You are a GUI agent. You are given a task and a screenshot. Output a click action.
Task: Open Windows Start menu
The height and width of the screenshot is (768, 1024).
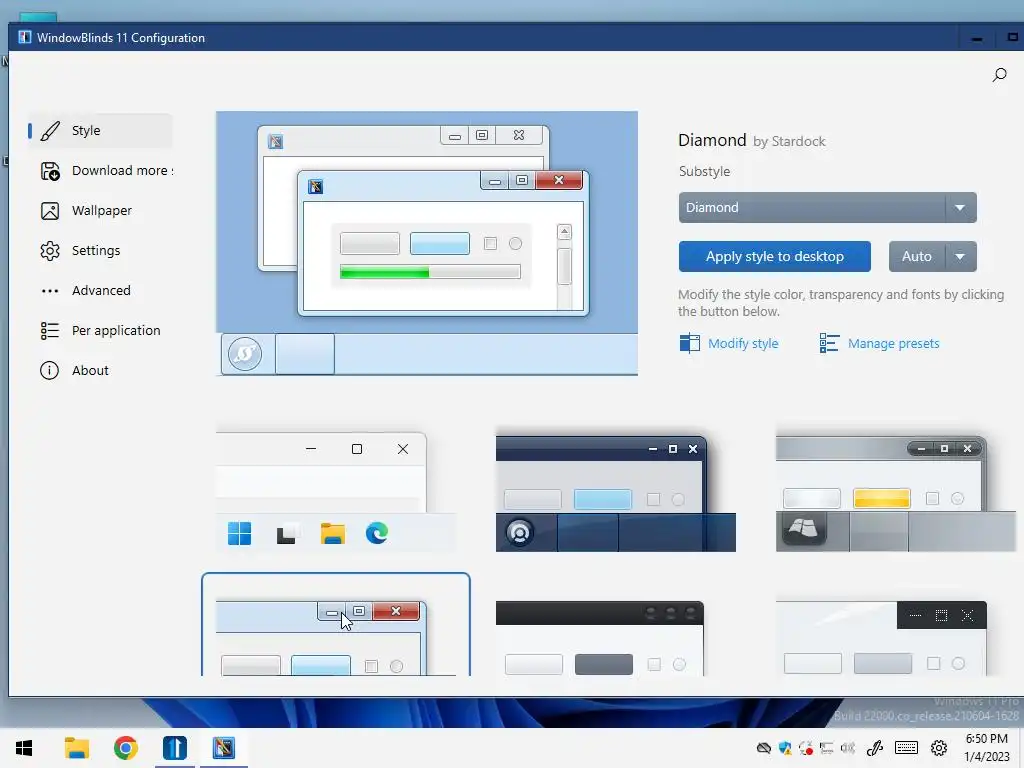24,748
